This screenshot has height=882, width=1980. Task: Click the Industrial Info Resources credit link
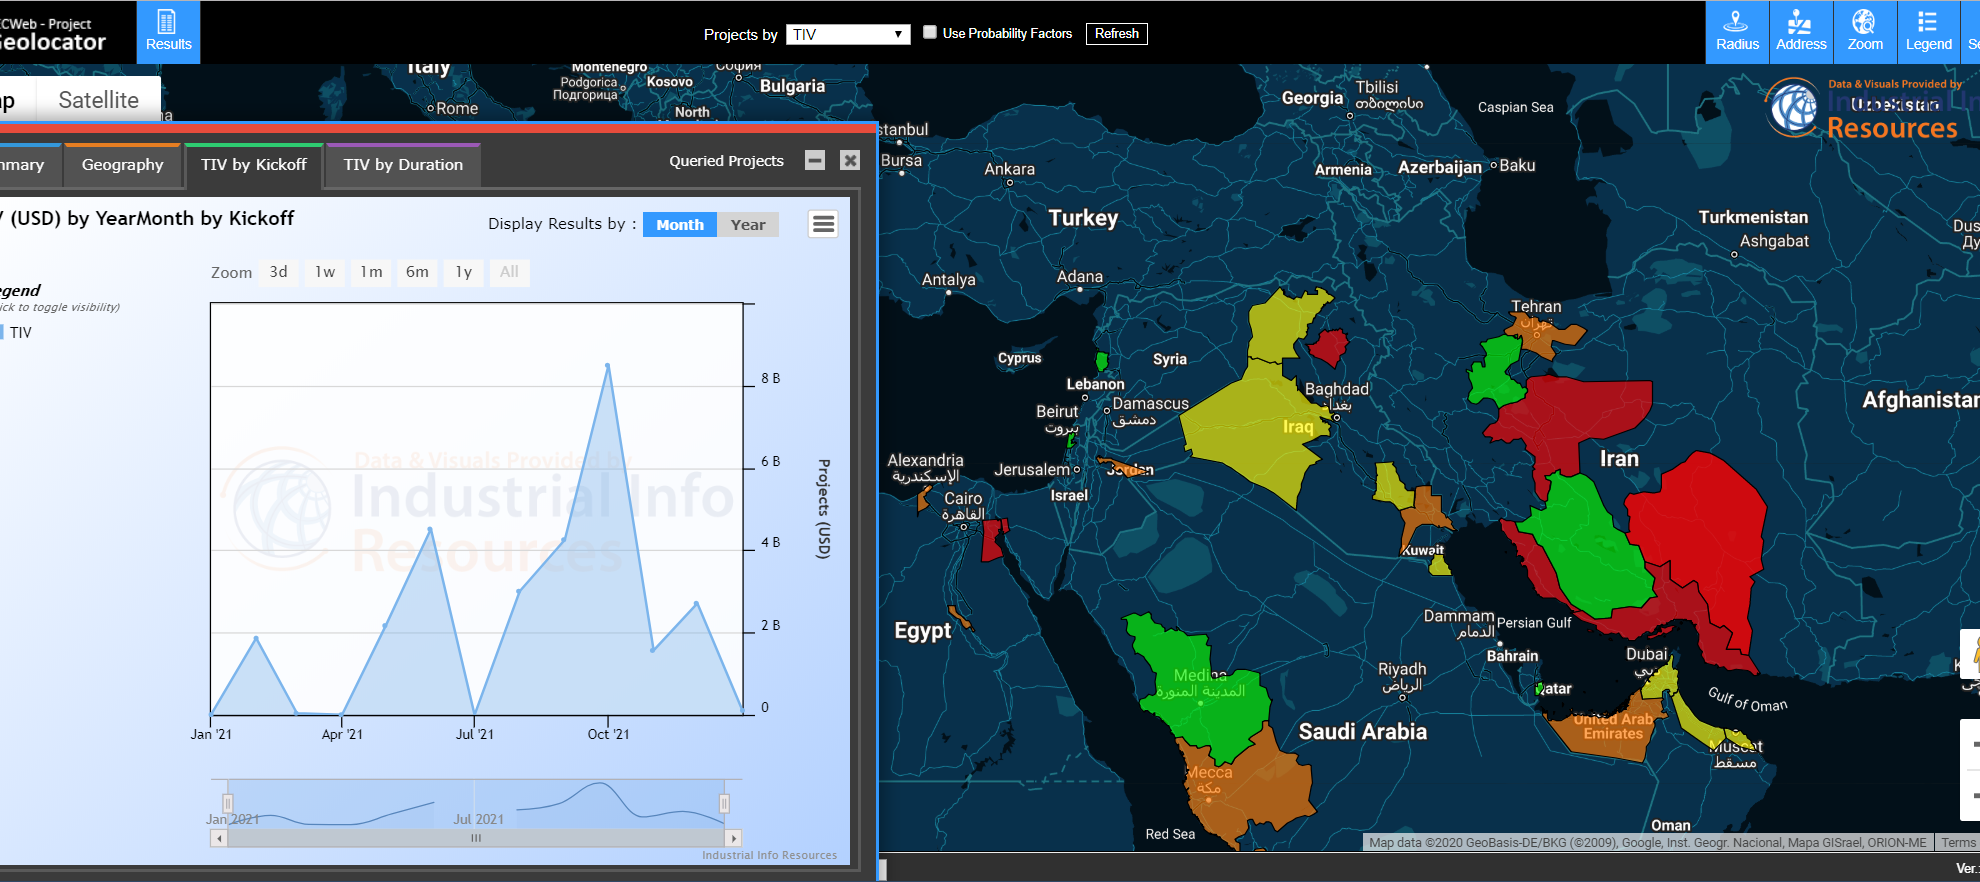769,855
